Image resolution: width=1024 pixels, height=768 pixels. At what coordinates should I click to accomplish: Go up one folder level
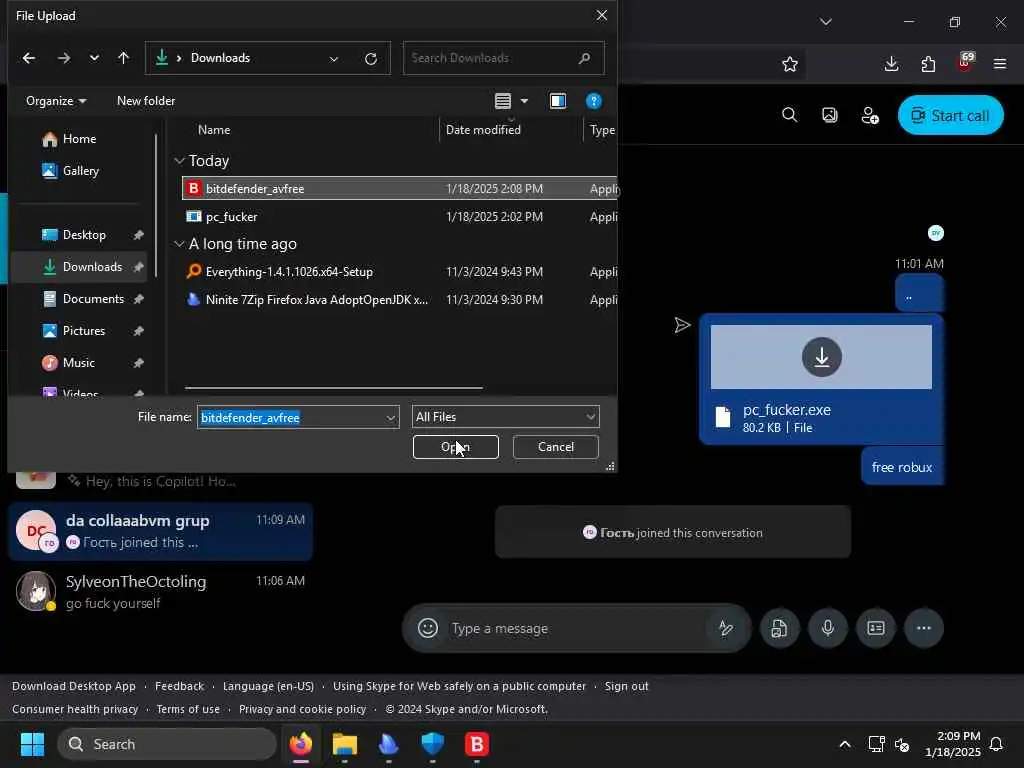[x=123, y=58]
